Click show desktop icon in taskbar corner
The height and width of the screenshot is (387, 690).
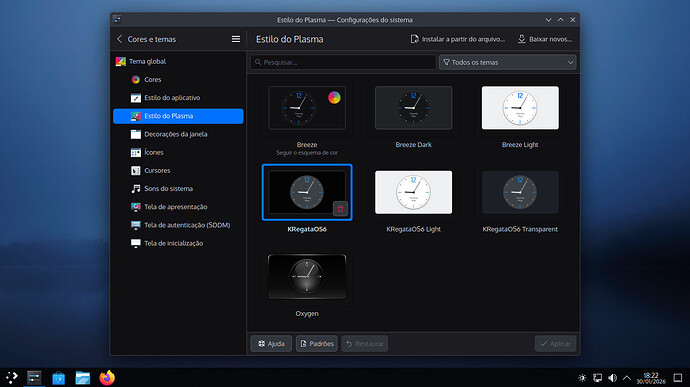tap(678, 378)
